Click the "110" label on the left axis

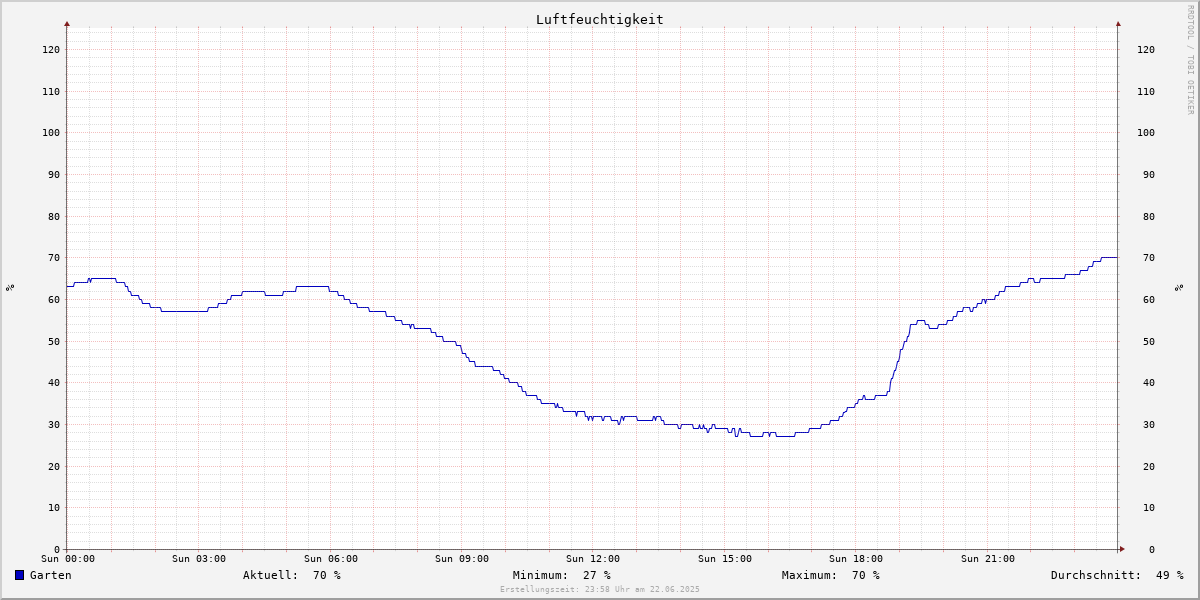click(51, 91)
